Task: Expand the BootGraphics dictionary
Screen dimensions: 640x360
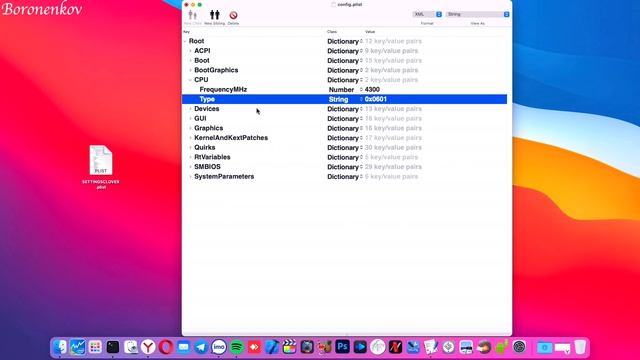Action: 190,70
